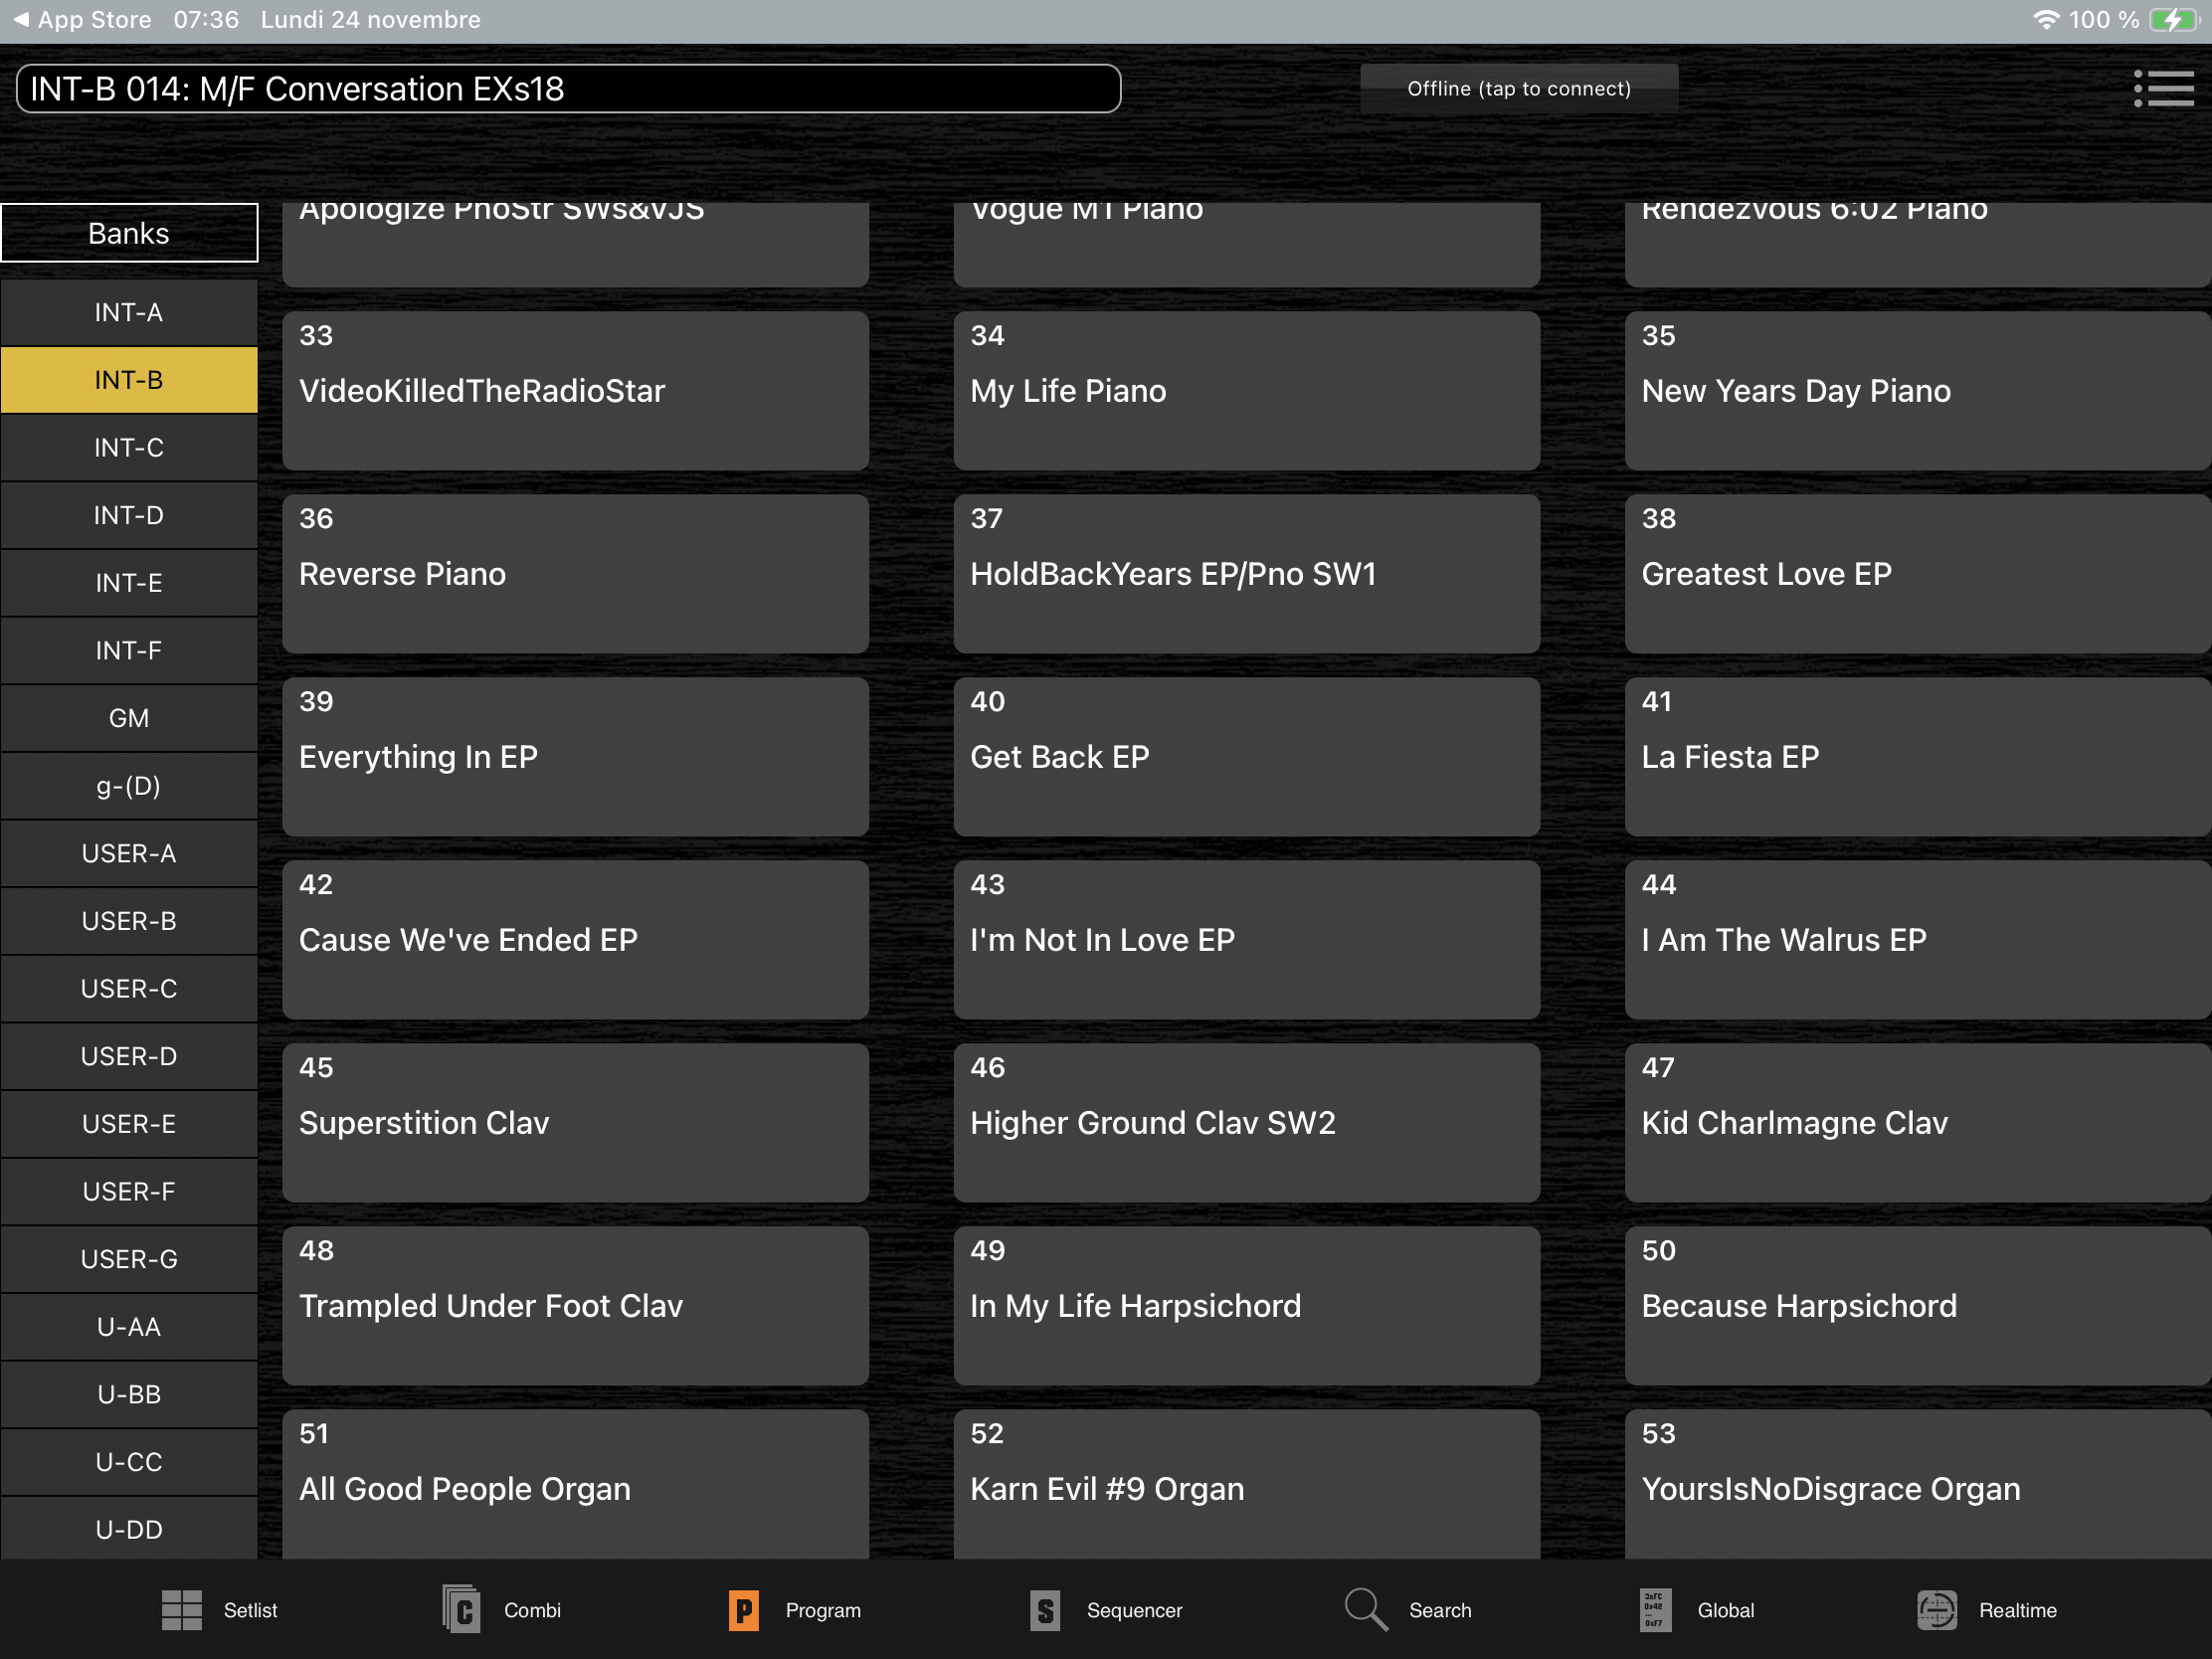Screen dimensions: 2212x1659
Task: Switch to the U-BB bank
Action: click(x=129, y=1394)
